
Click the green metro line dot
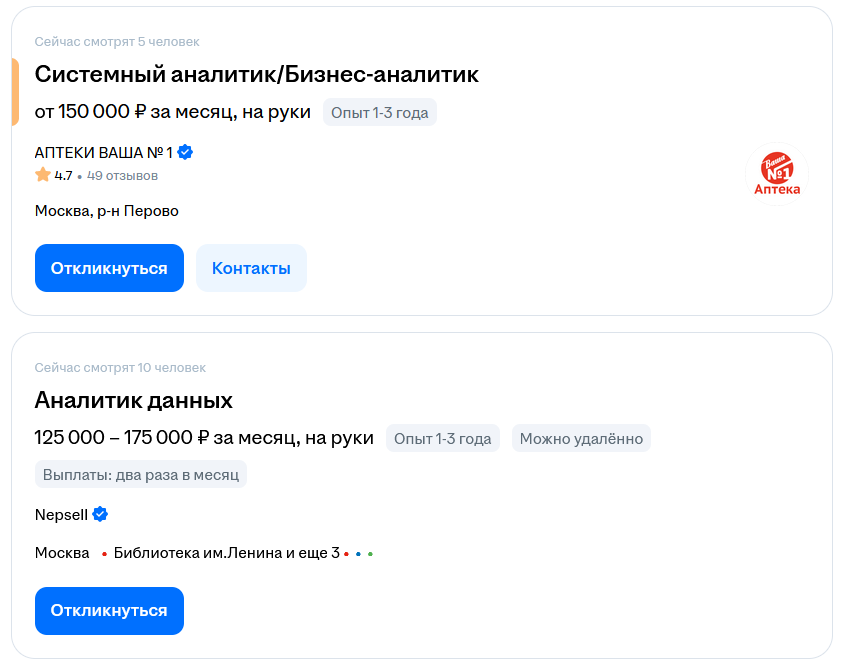point(370,554)
